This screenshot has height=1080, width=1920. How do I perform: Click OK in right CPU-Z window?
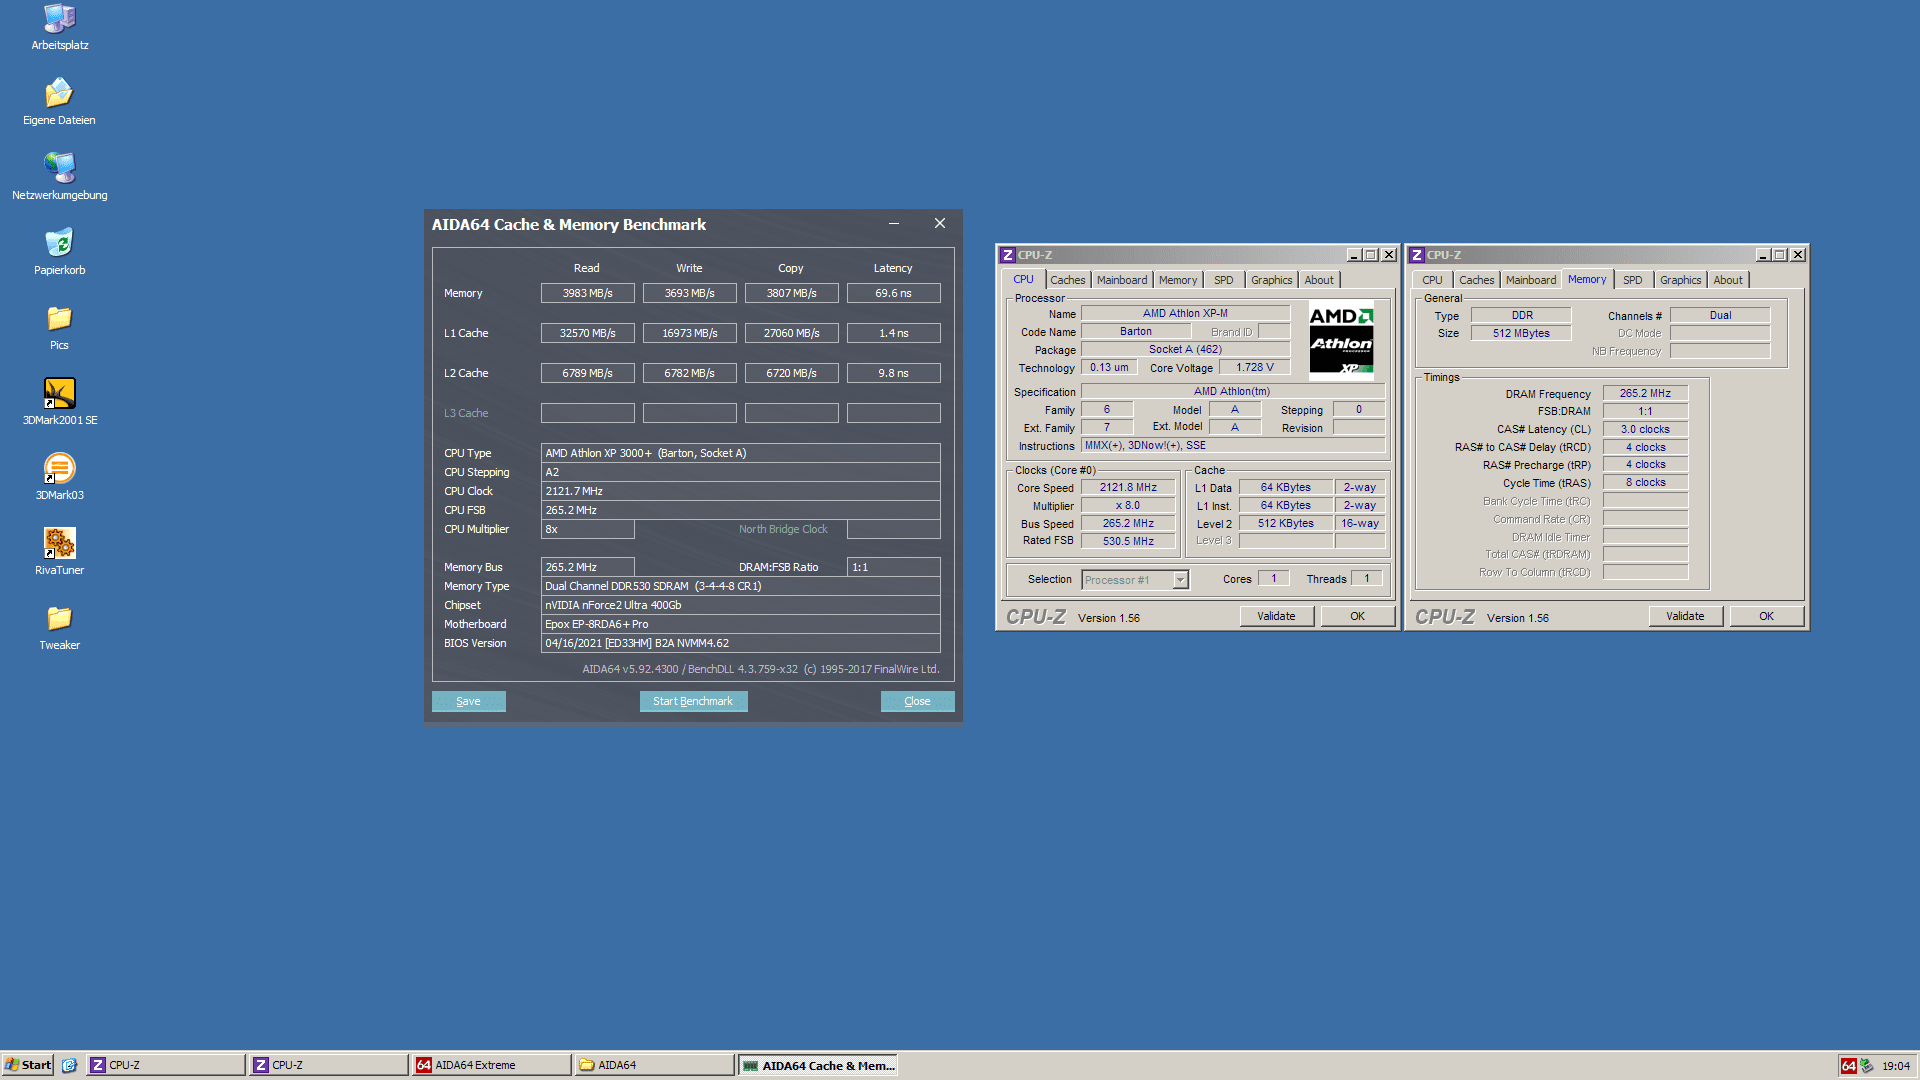click(1766, 616)
